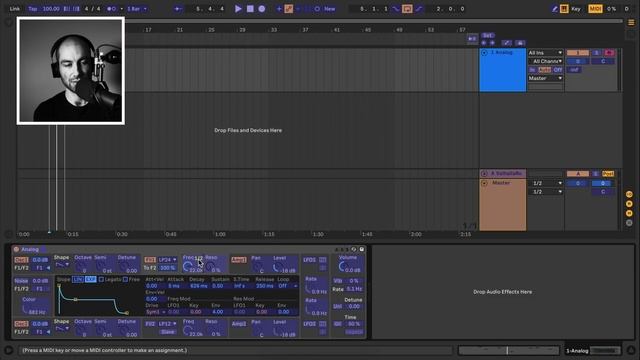640x360 pixels.
Task: Set Analog track monitoring to In
Action: click(x=532, y=70)
